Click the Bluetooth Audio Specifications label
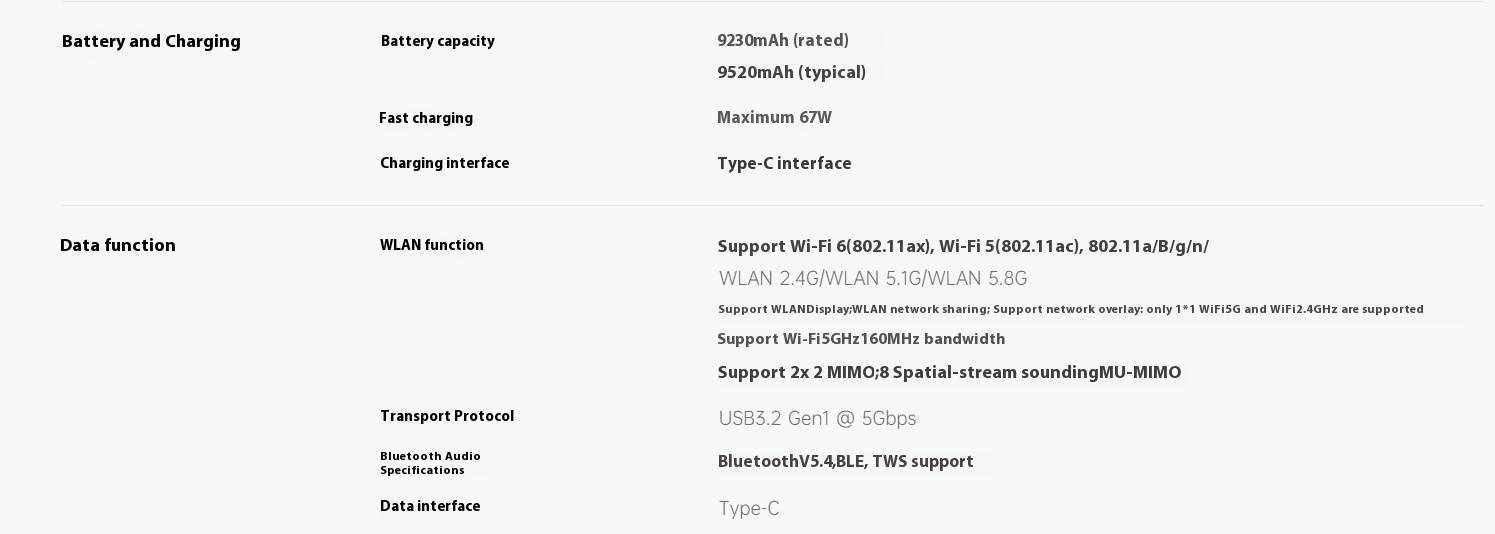This screenshot has height=534, width=1495. coord(430,463)
